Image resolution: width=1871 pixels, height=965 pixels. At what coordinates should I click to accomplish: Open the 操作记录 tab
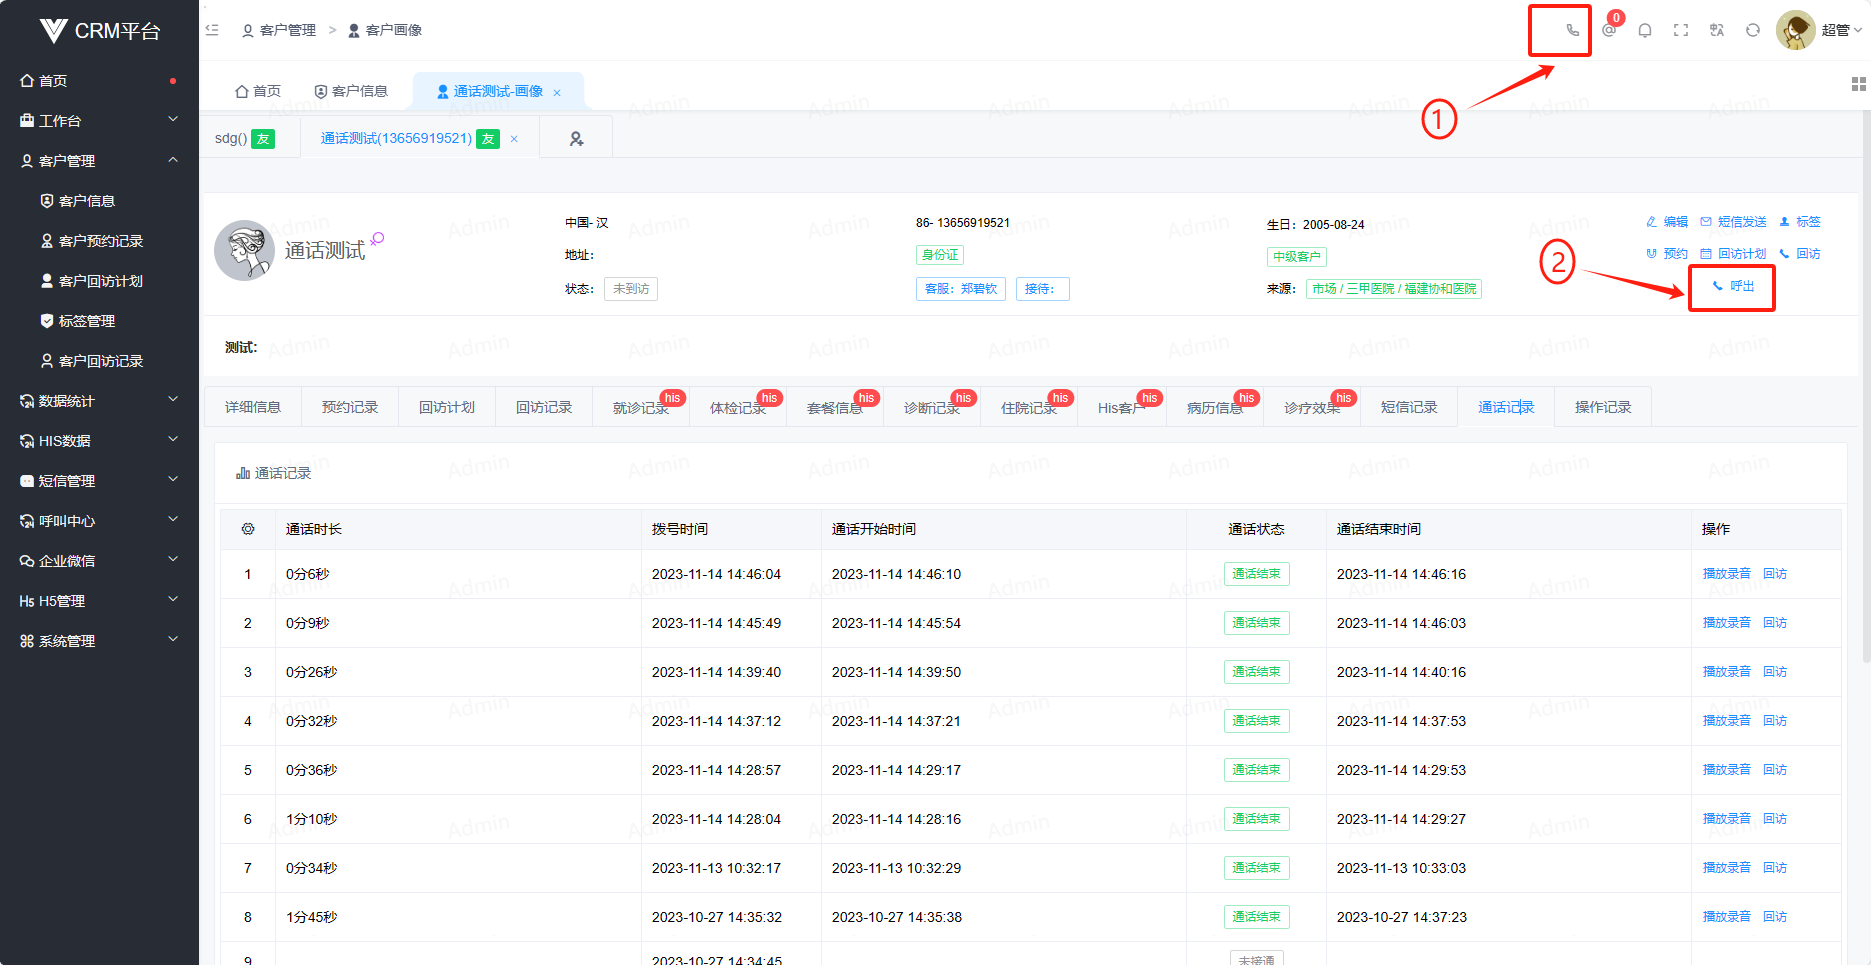click(1603, 407)
